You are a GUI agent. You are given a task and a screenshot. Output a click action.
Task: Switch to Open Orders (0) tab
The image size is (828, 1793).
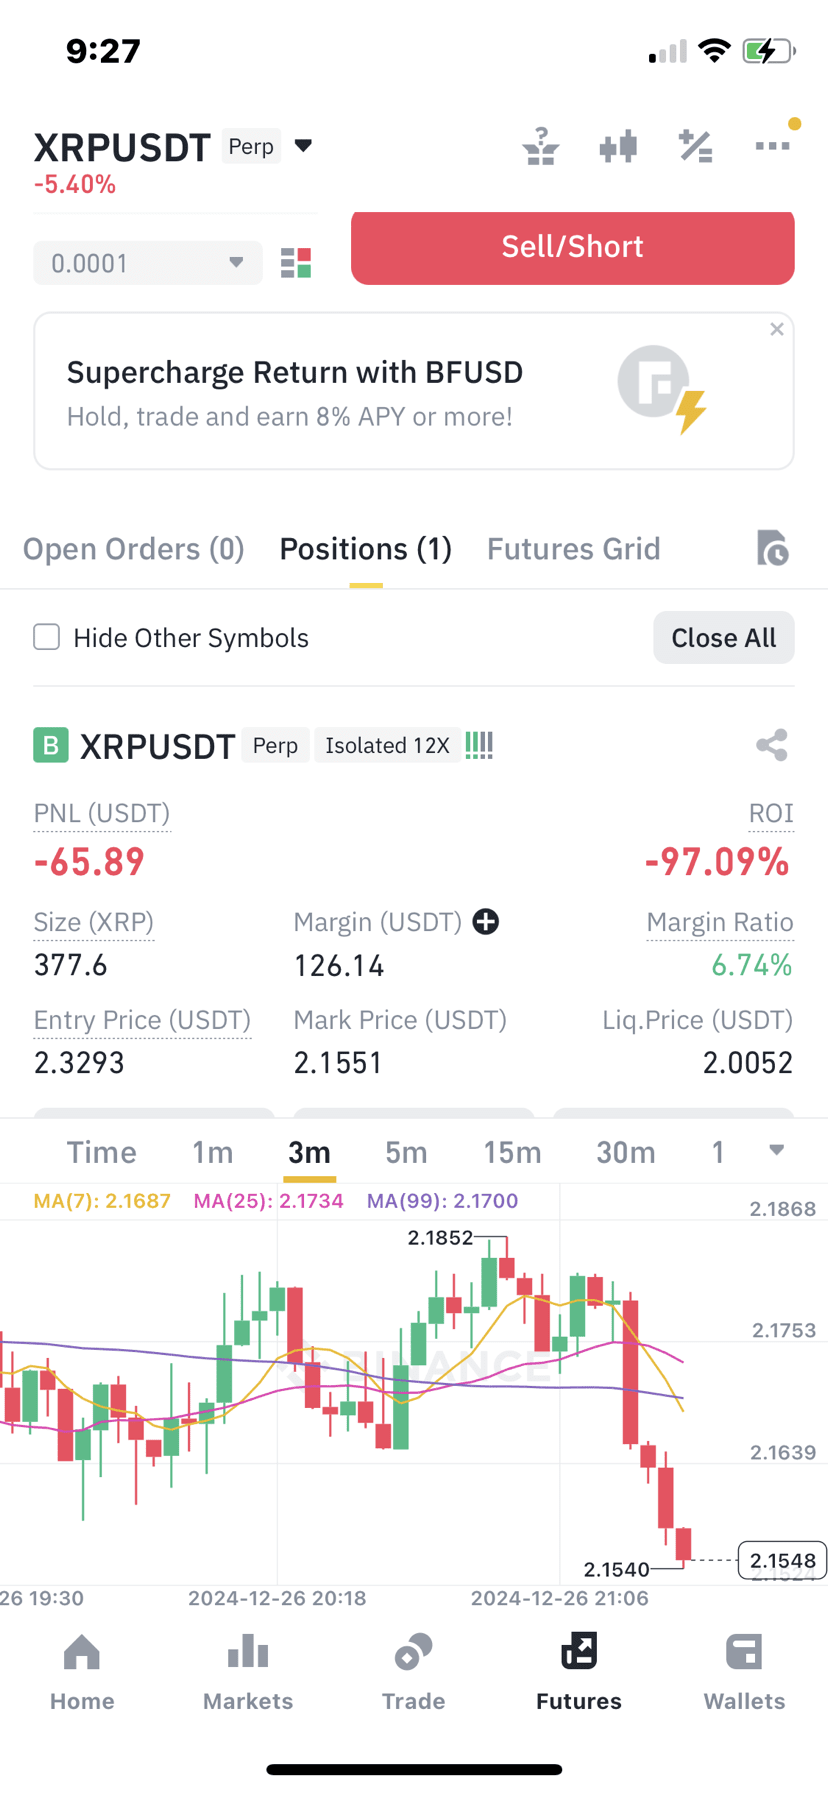pyautogui.click(x=134, y=549)
